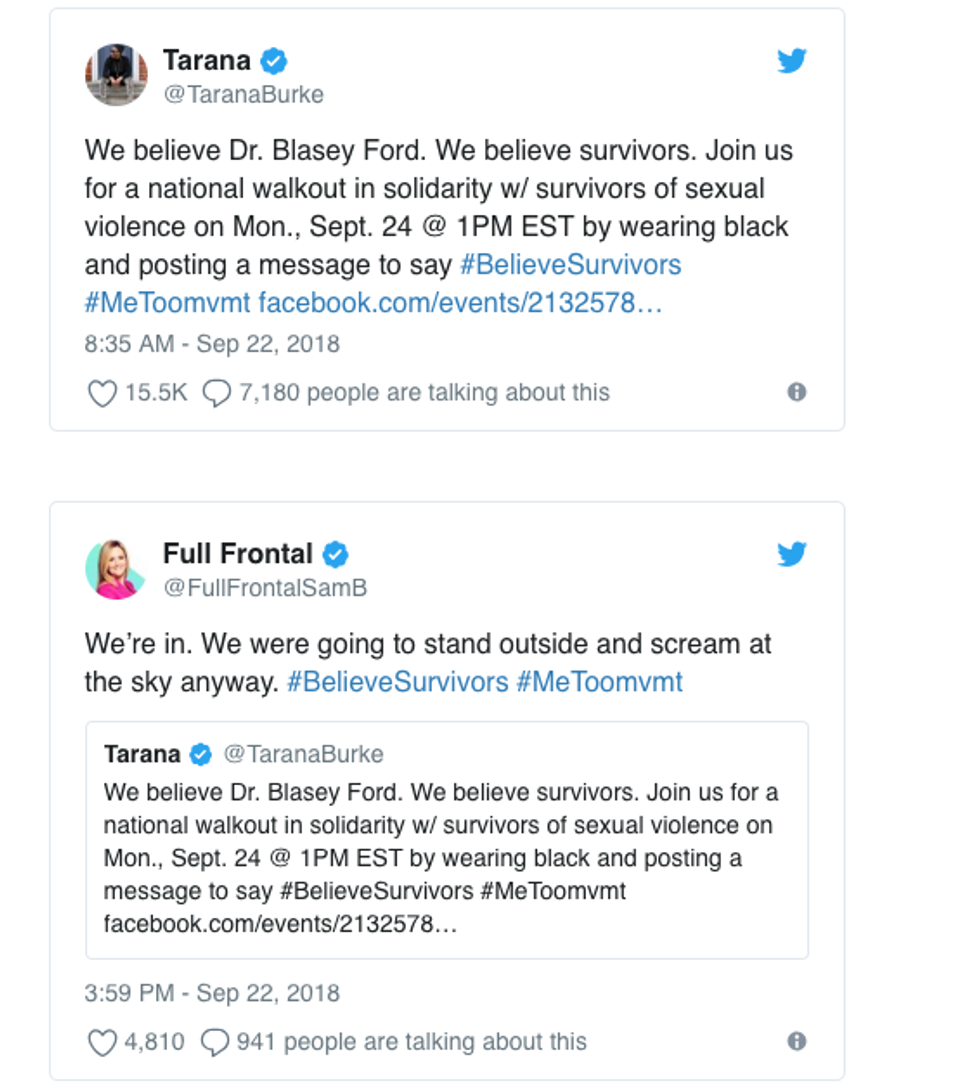Click the @TaranaBurke handle in the top tweet
This screenshot has height=1084, width=980.
[x=243, y=95]
